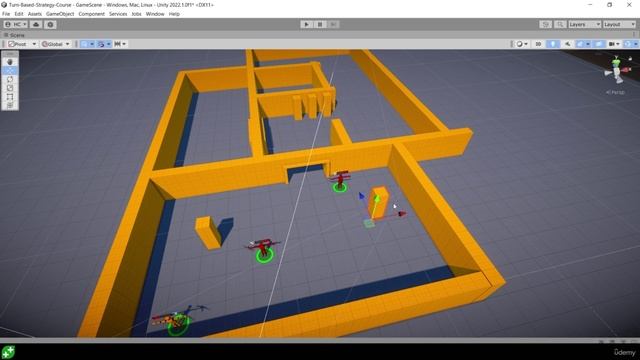Select the selected orange pillar obstacle
This screenshot has width=640, height=360.
click(x=380, y=203)
